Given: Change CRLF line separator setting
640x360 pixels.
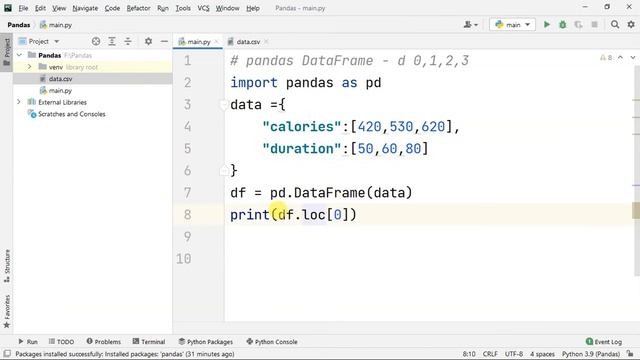Looking at the screenshot, I should pyautogui.click(x=490, y=354).
